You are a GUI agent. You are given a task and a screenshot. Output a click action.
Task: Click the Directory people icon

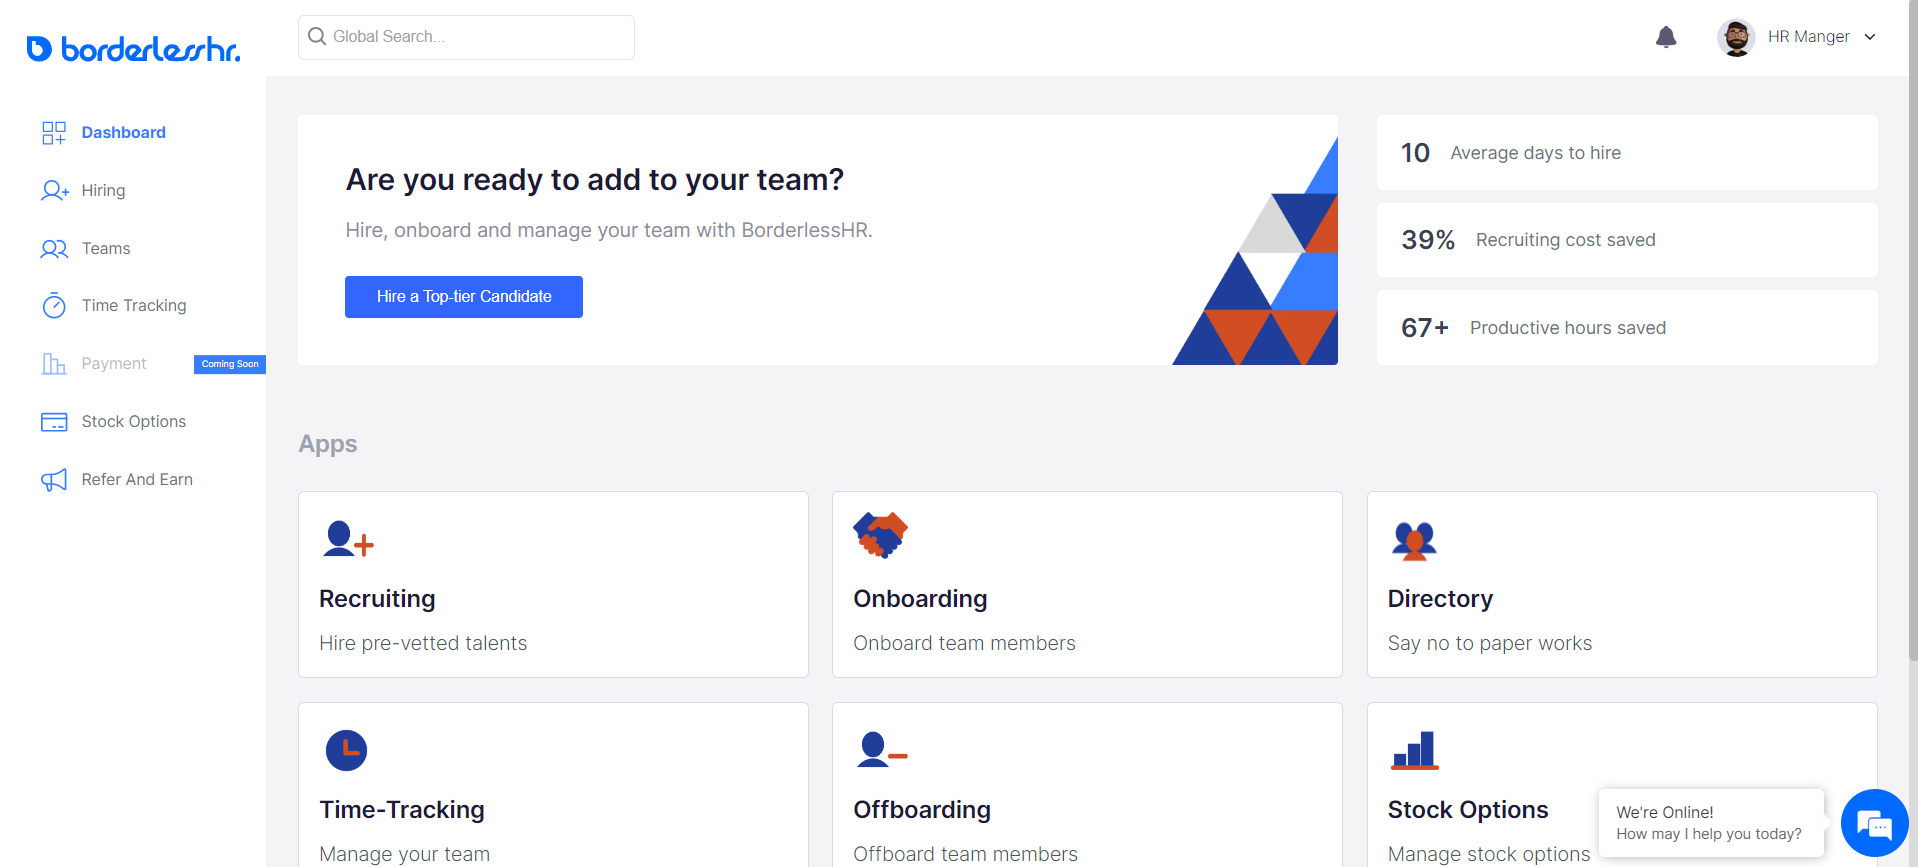click(x=1414, y=540)
